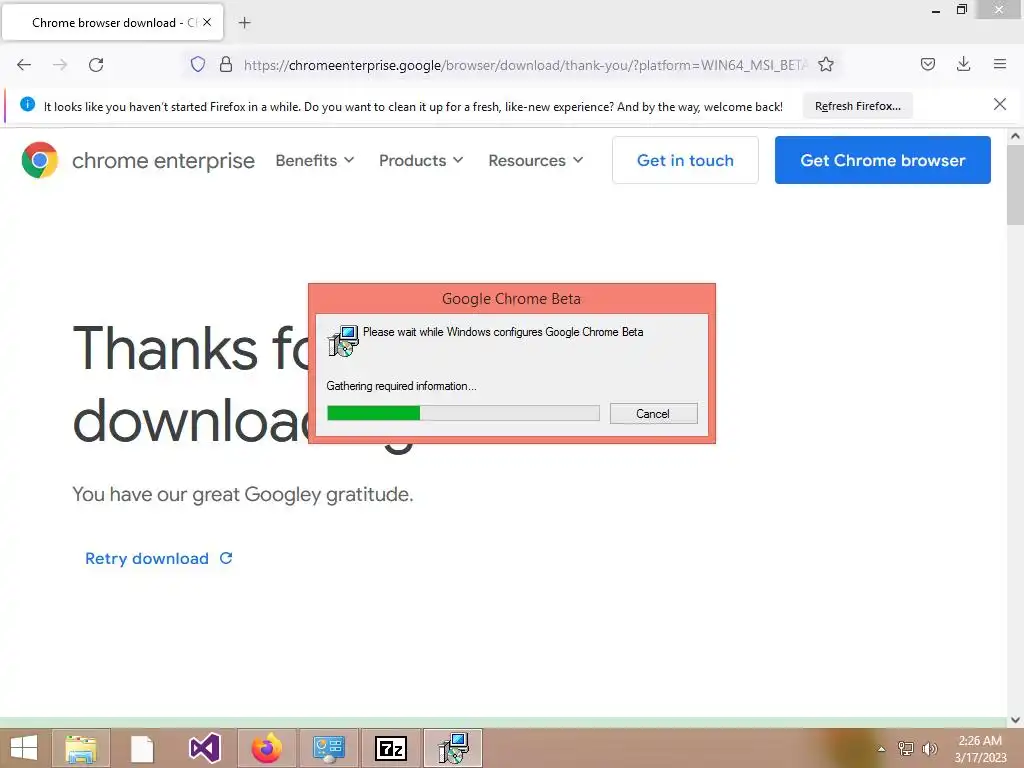Image resolution: width=1024 pixels, height=768 pixels.
Task: Open the volume speaker tray icon
Action: pos(929,749)
